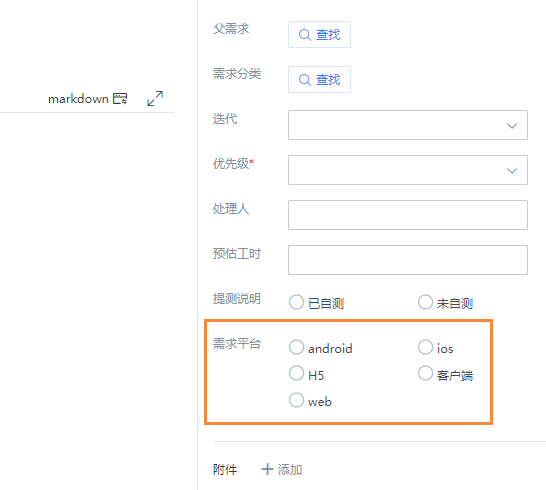Screen dimensions: 546x490
Task: Select the 已自测 radio option
Action: coord(296,302)
